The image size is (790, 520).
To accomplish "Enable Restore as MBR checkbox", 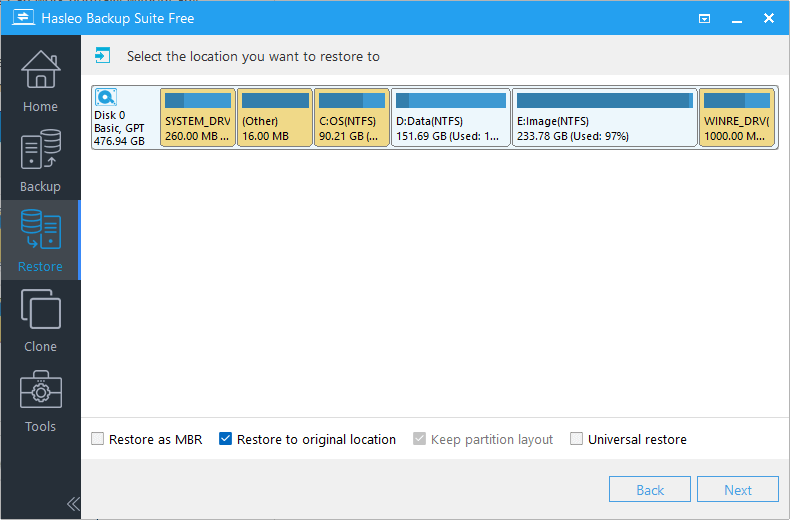I will tap(98, 439).
